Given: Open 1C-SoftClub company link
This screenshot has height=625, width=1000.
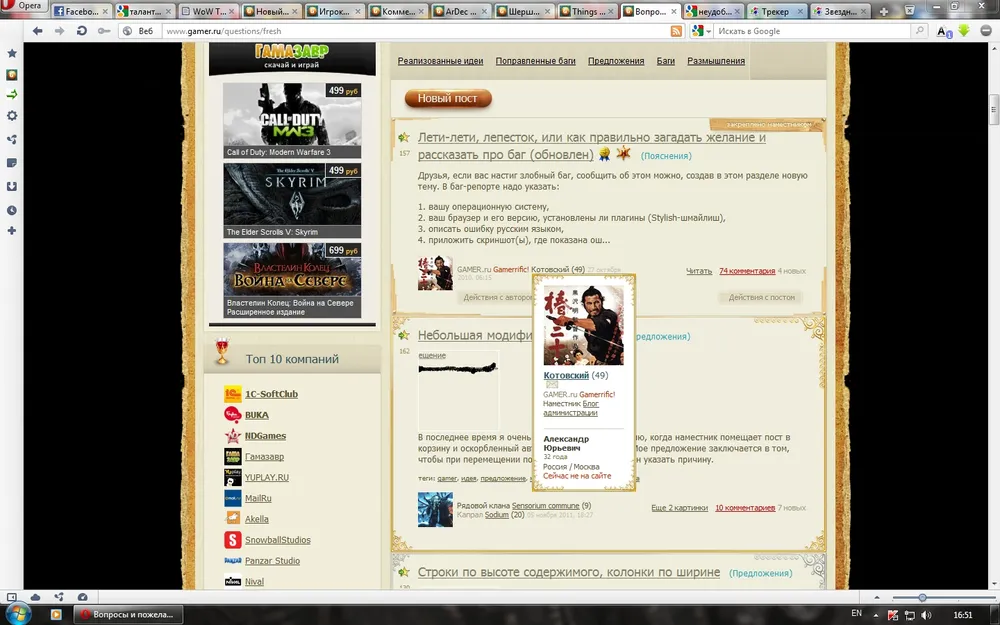Looking at the screenshot, I should pos(271,394).
